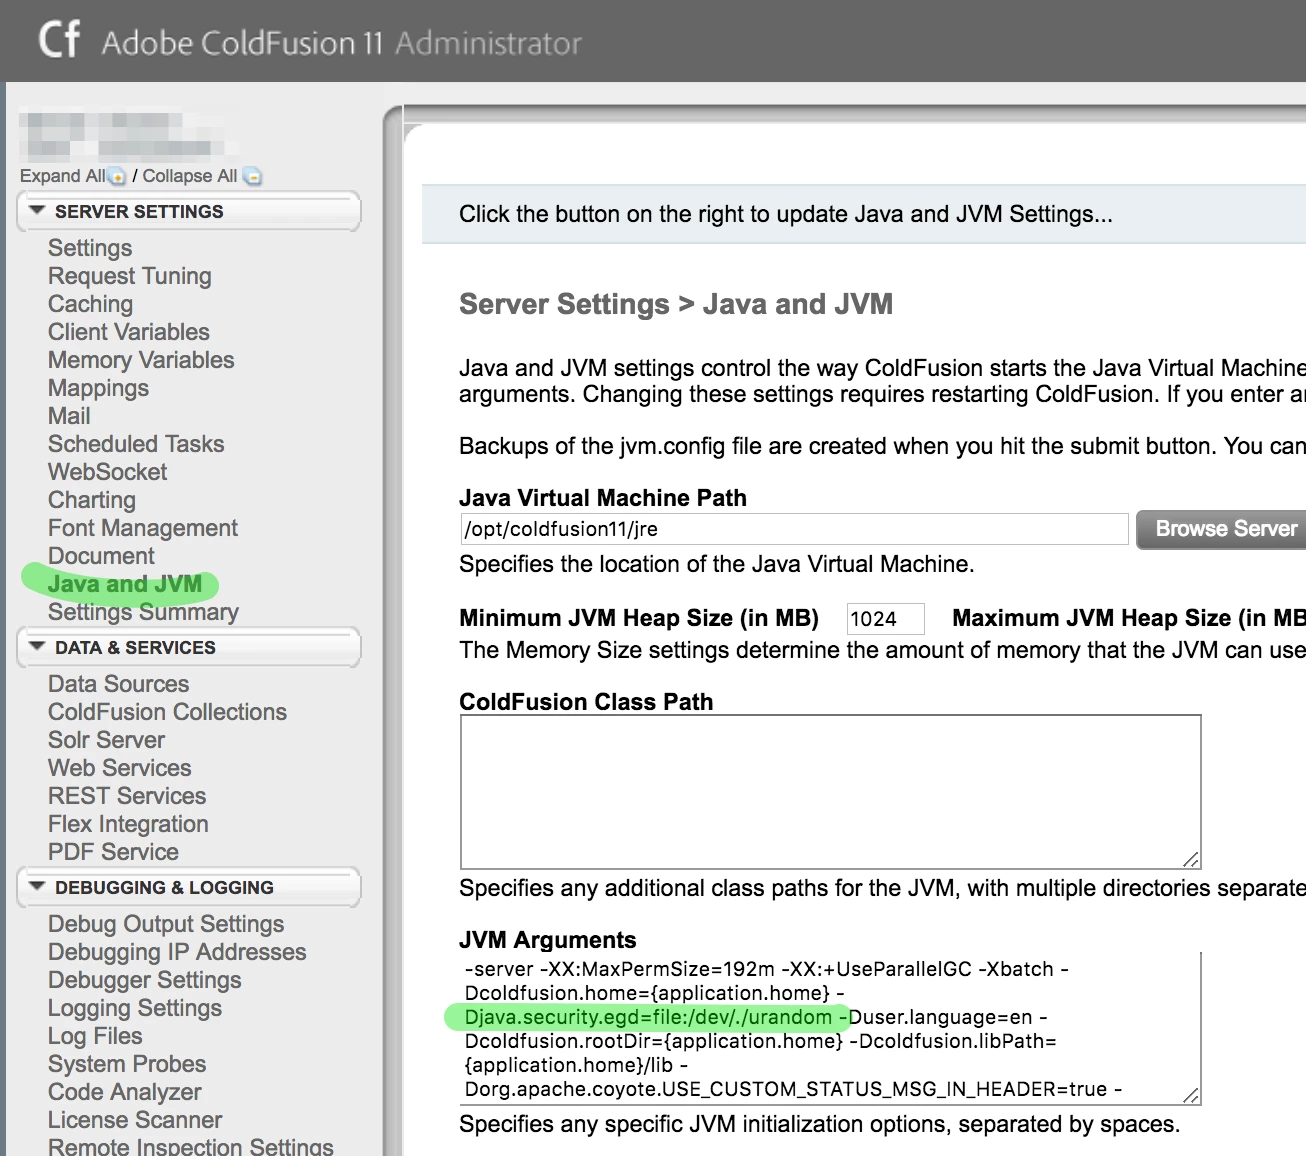Image resolution: width=1306 pixels, height=1156 pixels.
Task: Open Font Management
Action: coord(143,528)
